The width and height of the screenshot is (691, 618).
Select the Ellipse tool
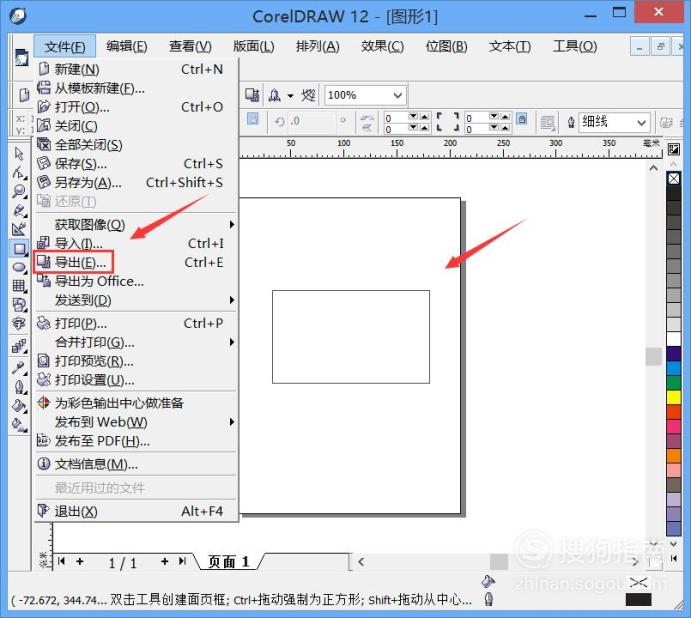[19, 268]
